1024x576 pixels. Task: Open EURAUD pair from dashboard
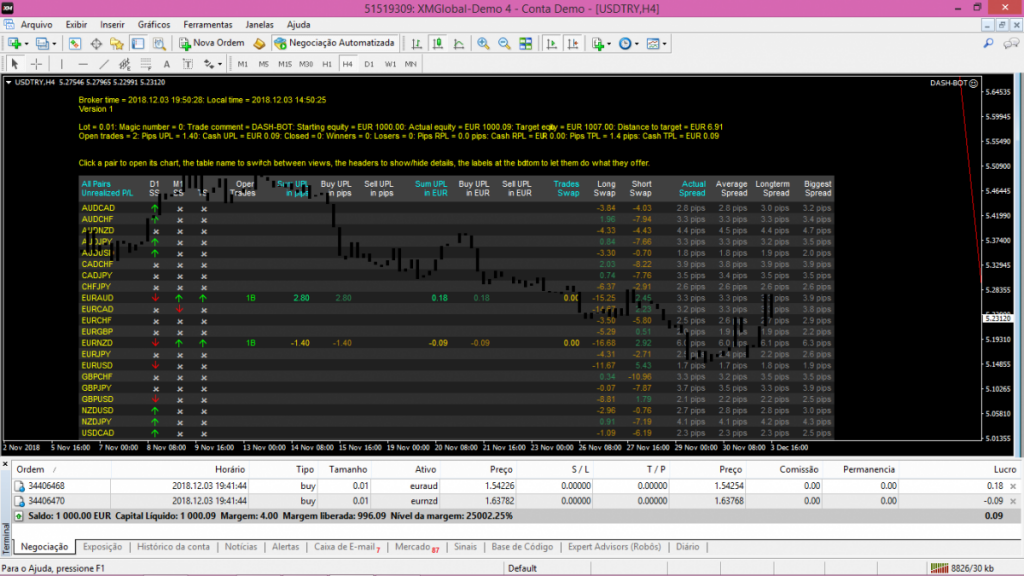click(x=97, y=298)
